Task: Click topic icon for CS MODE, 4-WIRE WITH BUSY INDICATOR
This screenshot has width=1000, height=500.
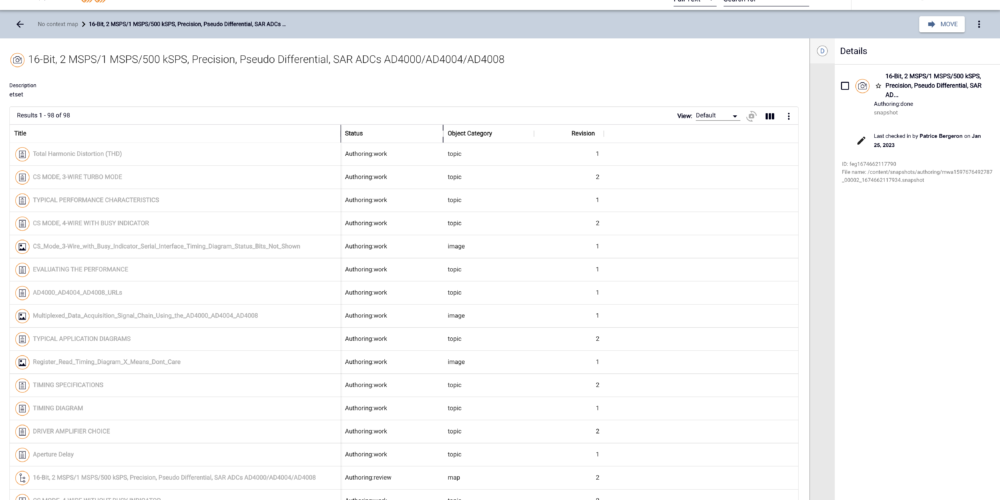Action: click(x=22, y=223)
